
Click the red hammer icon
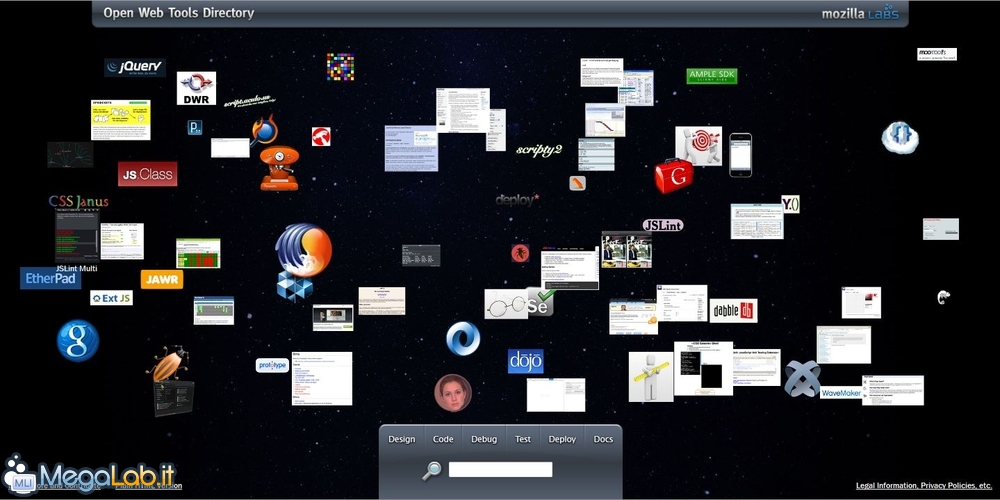[321, 136]
